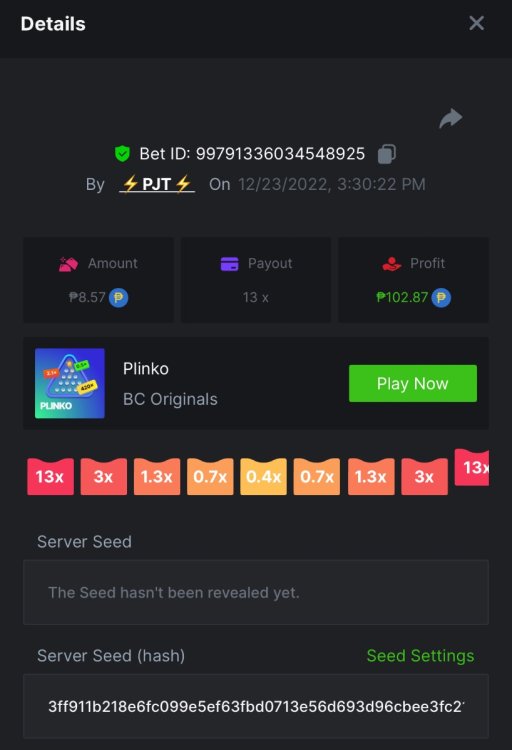The width and height of the screenshot is (512, 750).
Task: Copy the Bet ID with the copy icon
Action: tap(387, 154)
